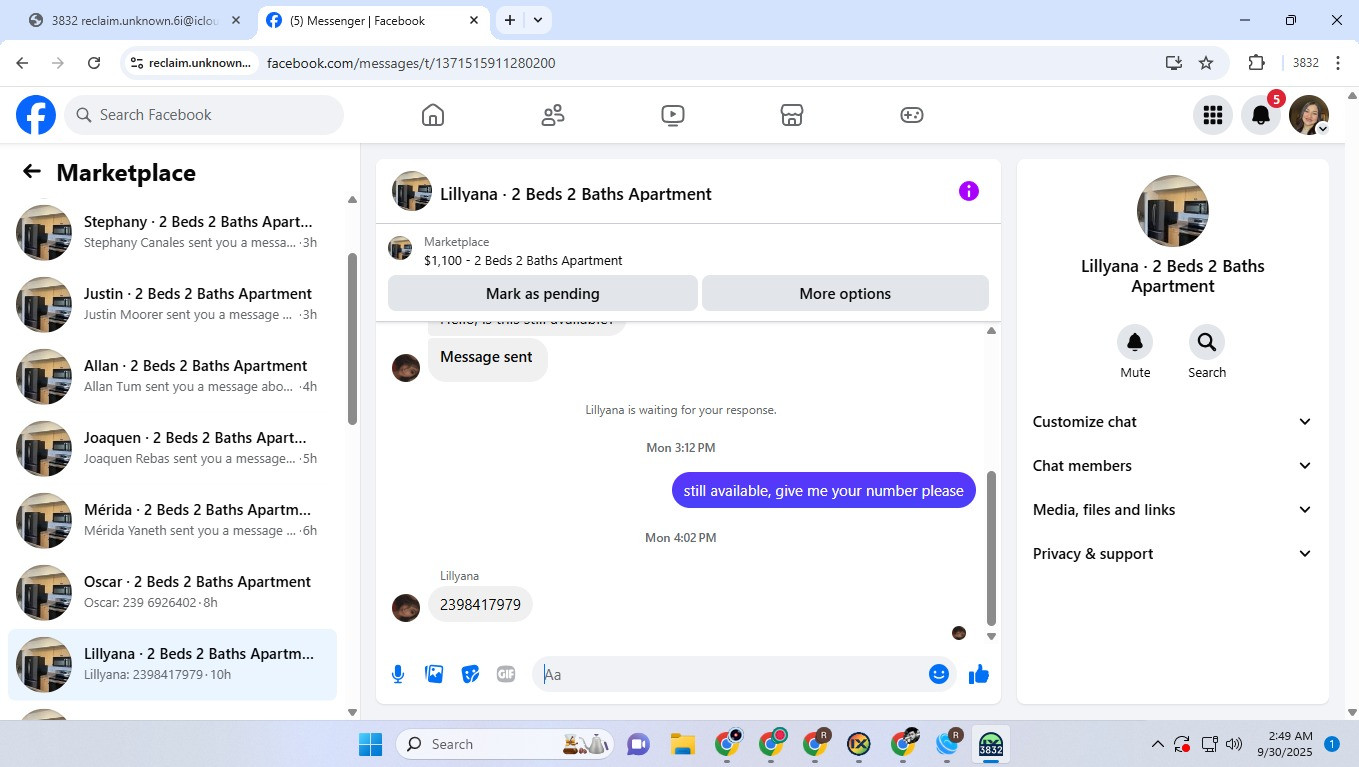Focus the Aa message input field
This screenshot has width=1359, height=767.
point(730,674)
